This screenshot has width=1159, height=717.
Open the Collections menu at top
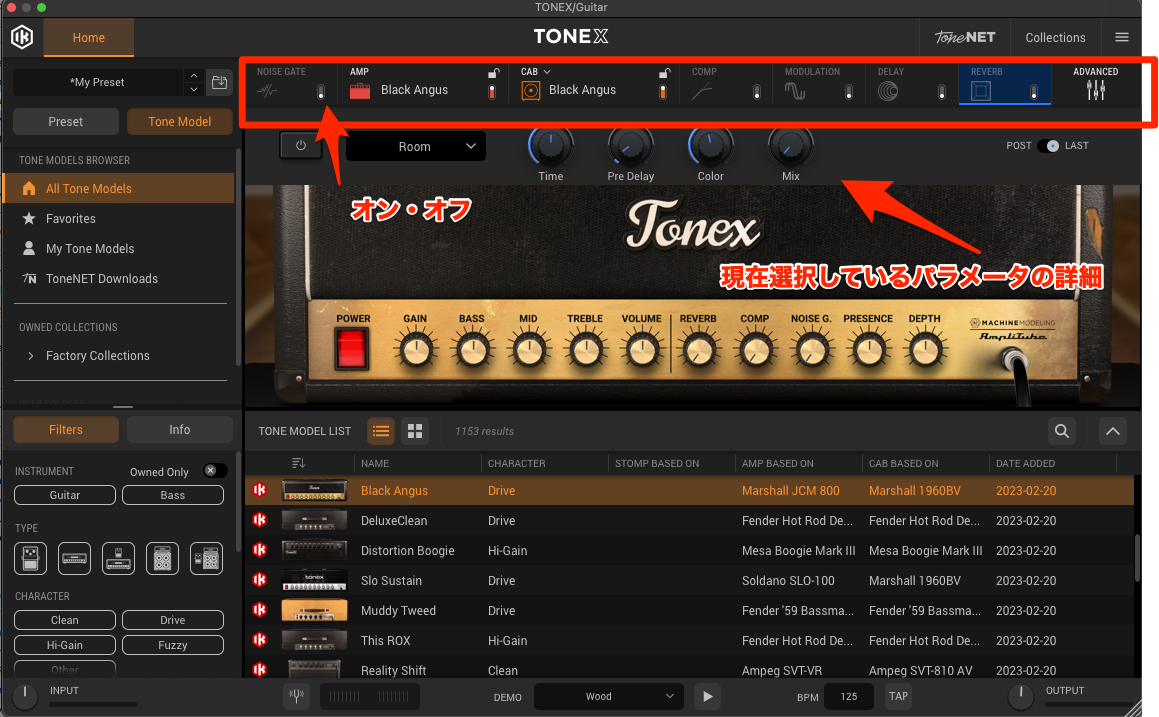click(1055, 38)
